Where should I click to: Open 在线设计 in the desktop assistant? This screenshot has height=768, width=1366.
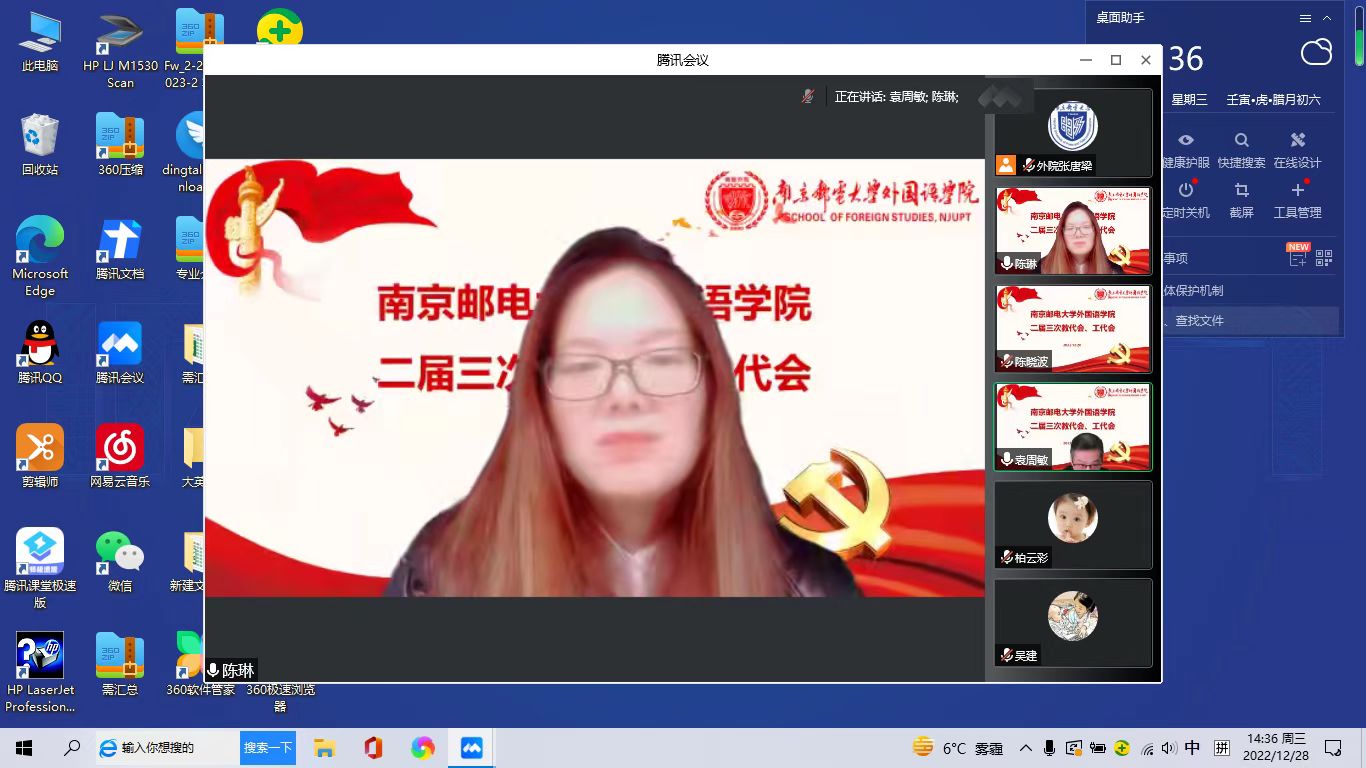tap(1297, 141)
